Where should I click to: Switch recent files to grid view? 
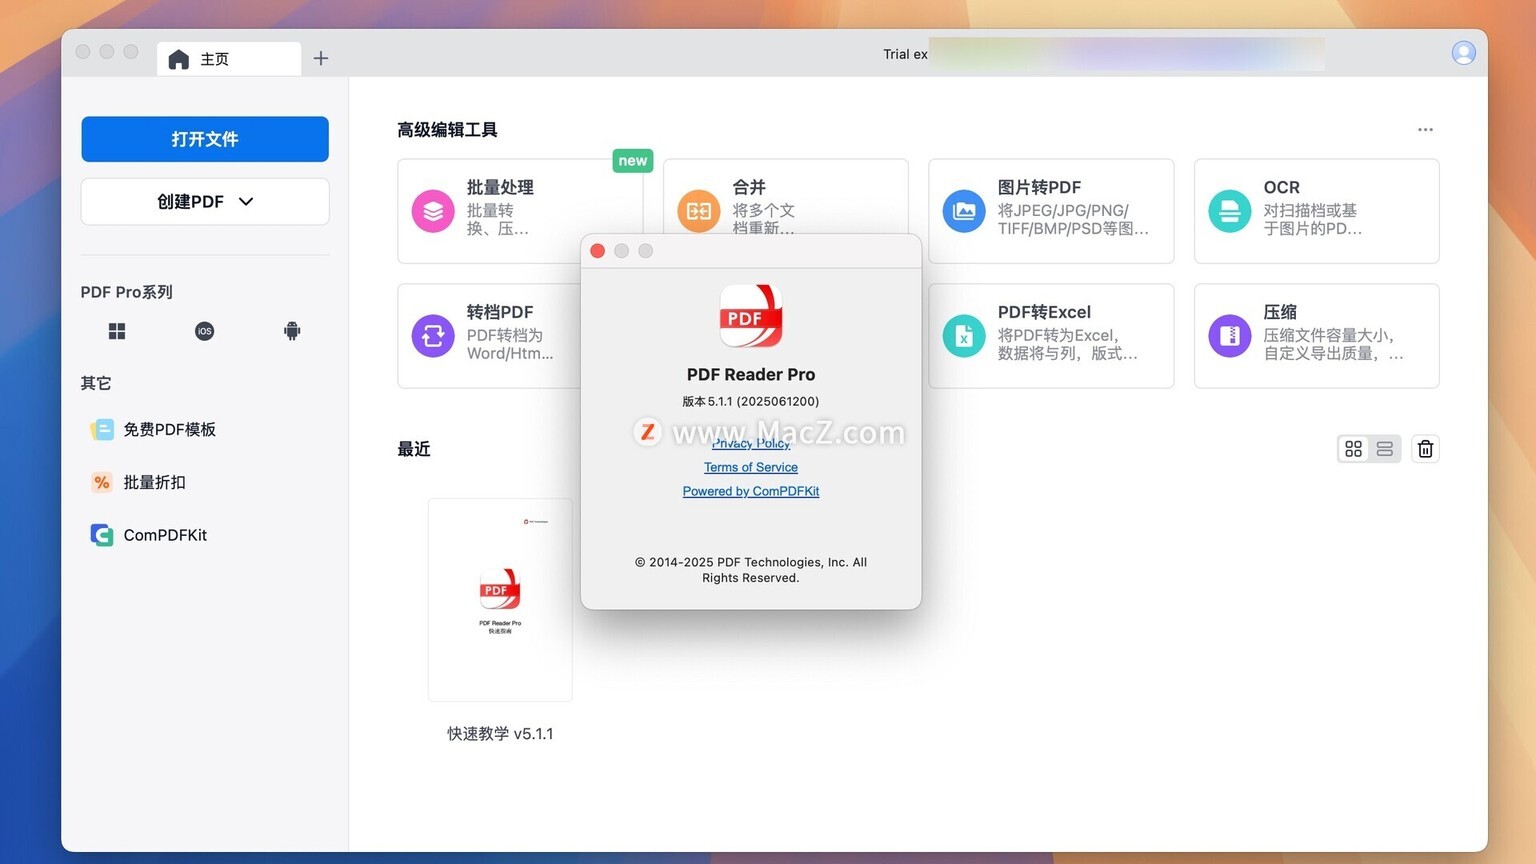tap(1354, 449)
